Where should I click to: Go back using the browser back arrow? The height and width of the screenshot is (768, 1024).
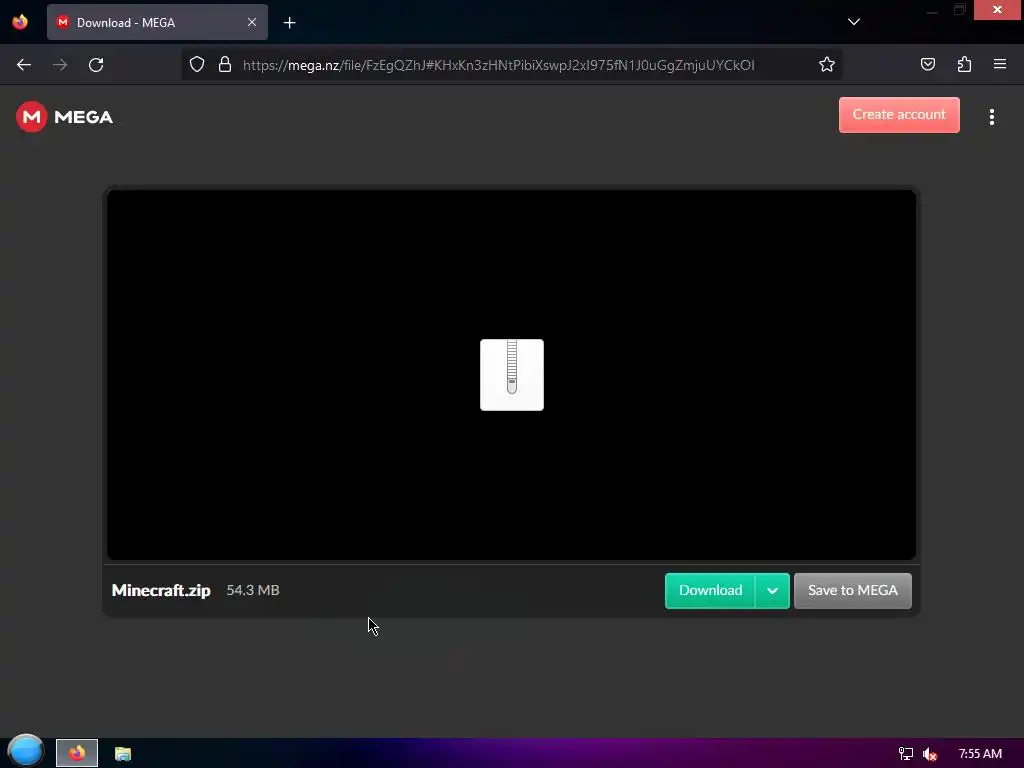click(x=24, y=65)
